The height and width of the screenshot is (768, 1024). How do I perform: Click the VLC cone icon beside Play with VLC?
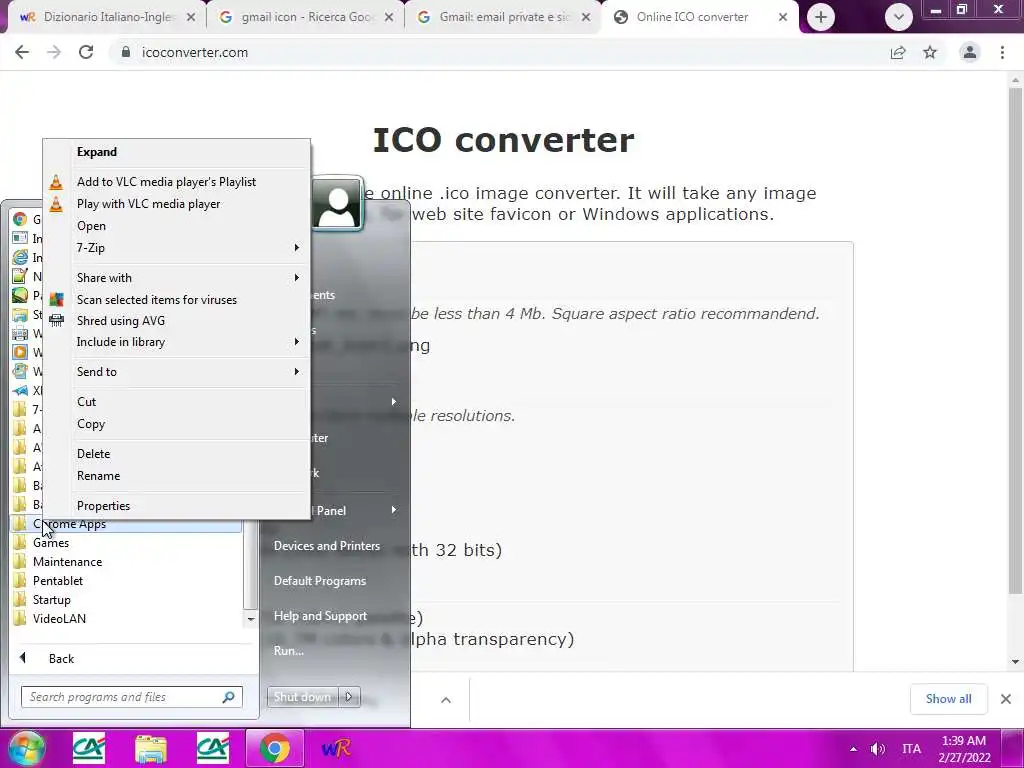[x=56, y=204]
